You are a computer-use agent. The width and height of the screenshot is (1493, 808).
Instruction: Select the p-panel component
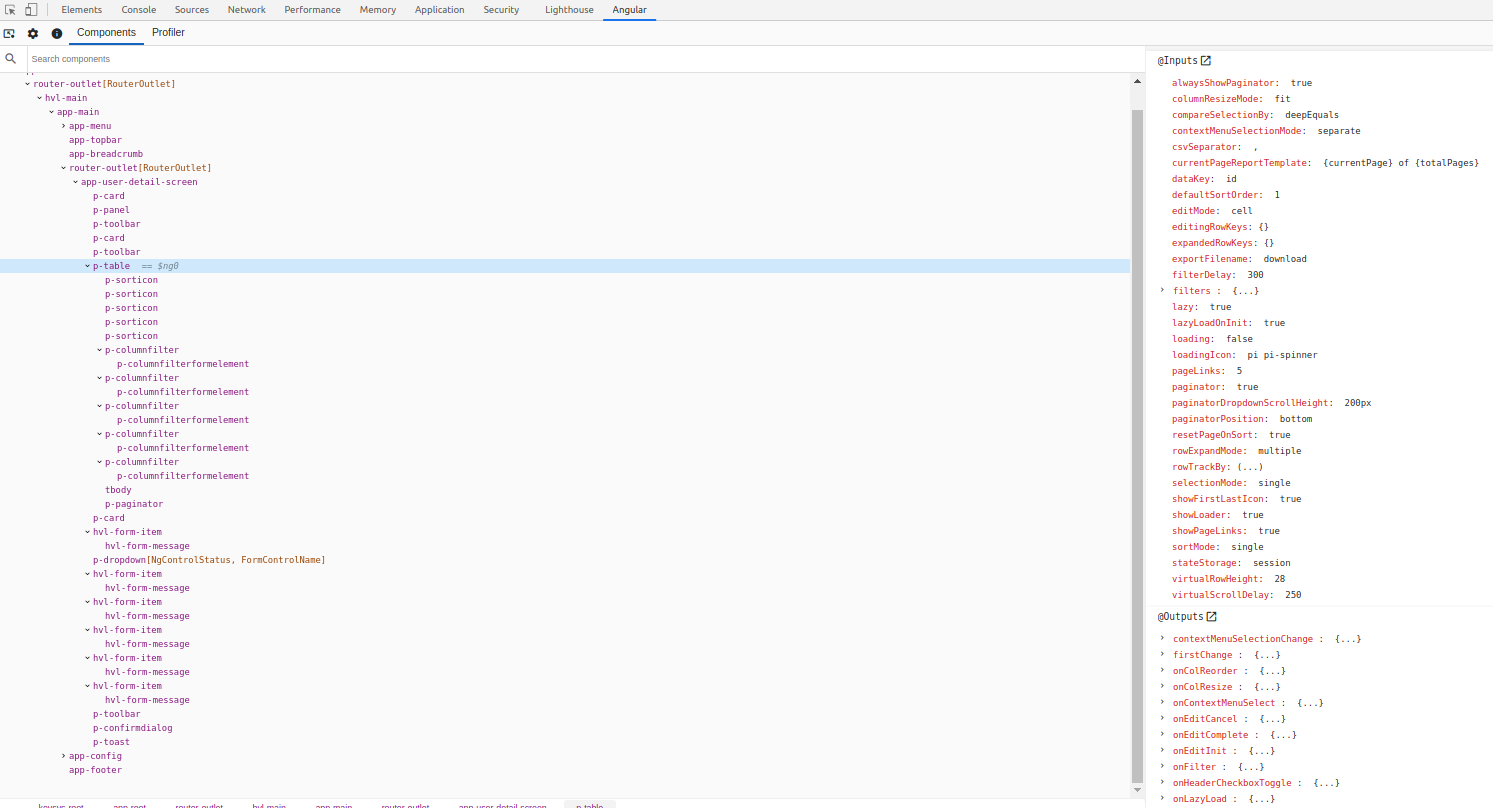coord(111,210)
